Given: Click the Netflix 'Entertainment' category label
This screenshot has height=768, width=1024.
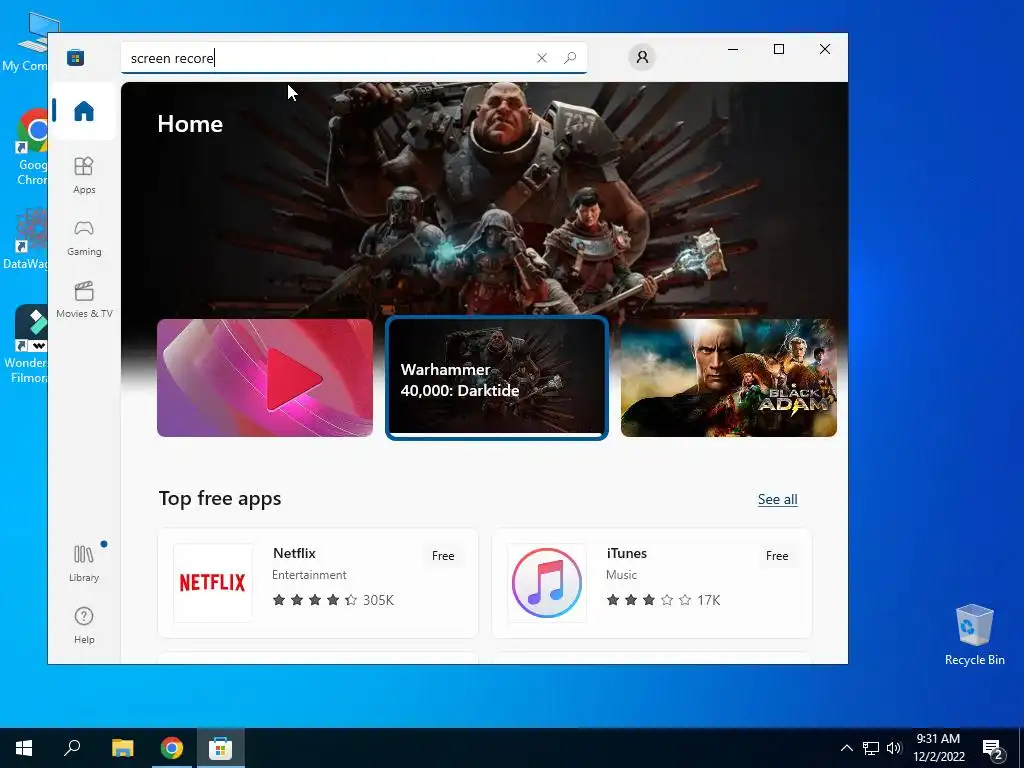Looking at the screenshot, I should pos(309,575).
